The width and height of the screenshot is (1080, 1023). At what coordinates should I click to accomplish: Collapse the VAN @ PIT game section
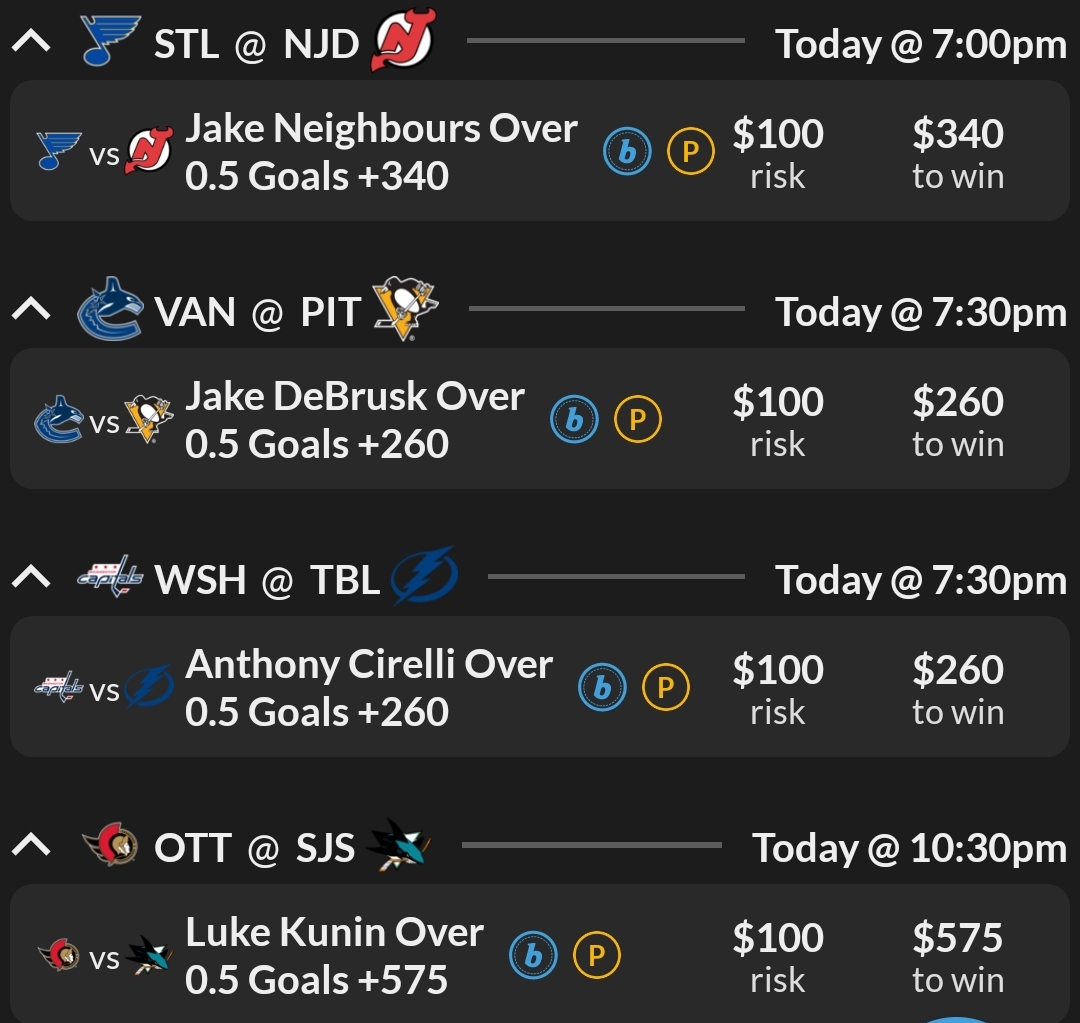(31, 310)
